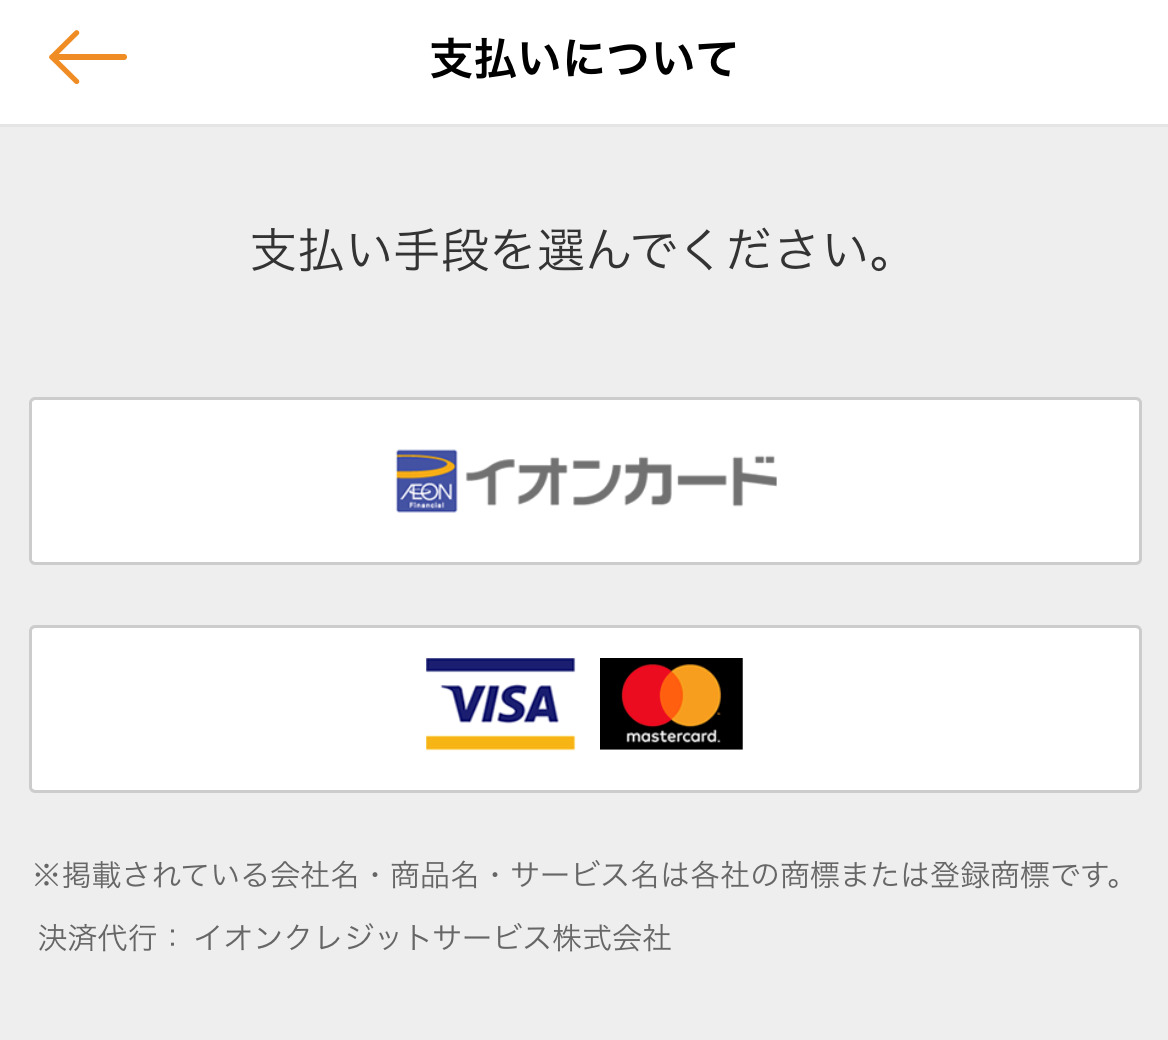This screenshot has height=1040, width=1168.
Task: Click the ※掲載されている会社名 trademark notice
Action: 578,875
